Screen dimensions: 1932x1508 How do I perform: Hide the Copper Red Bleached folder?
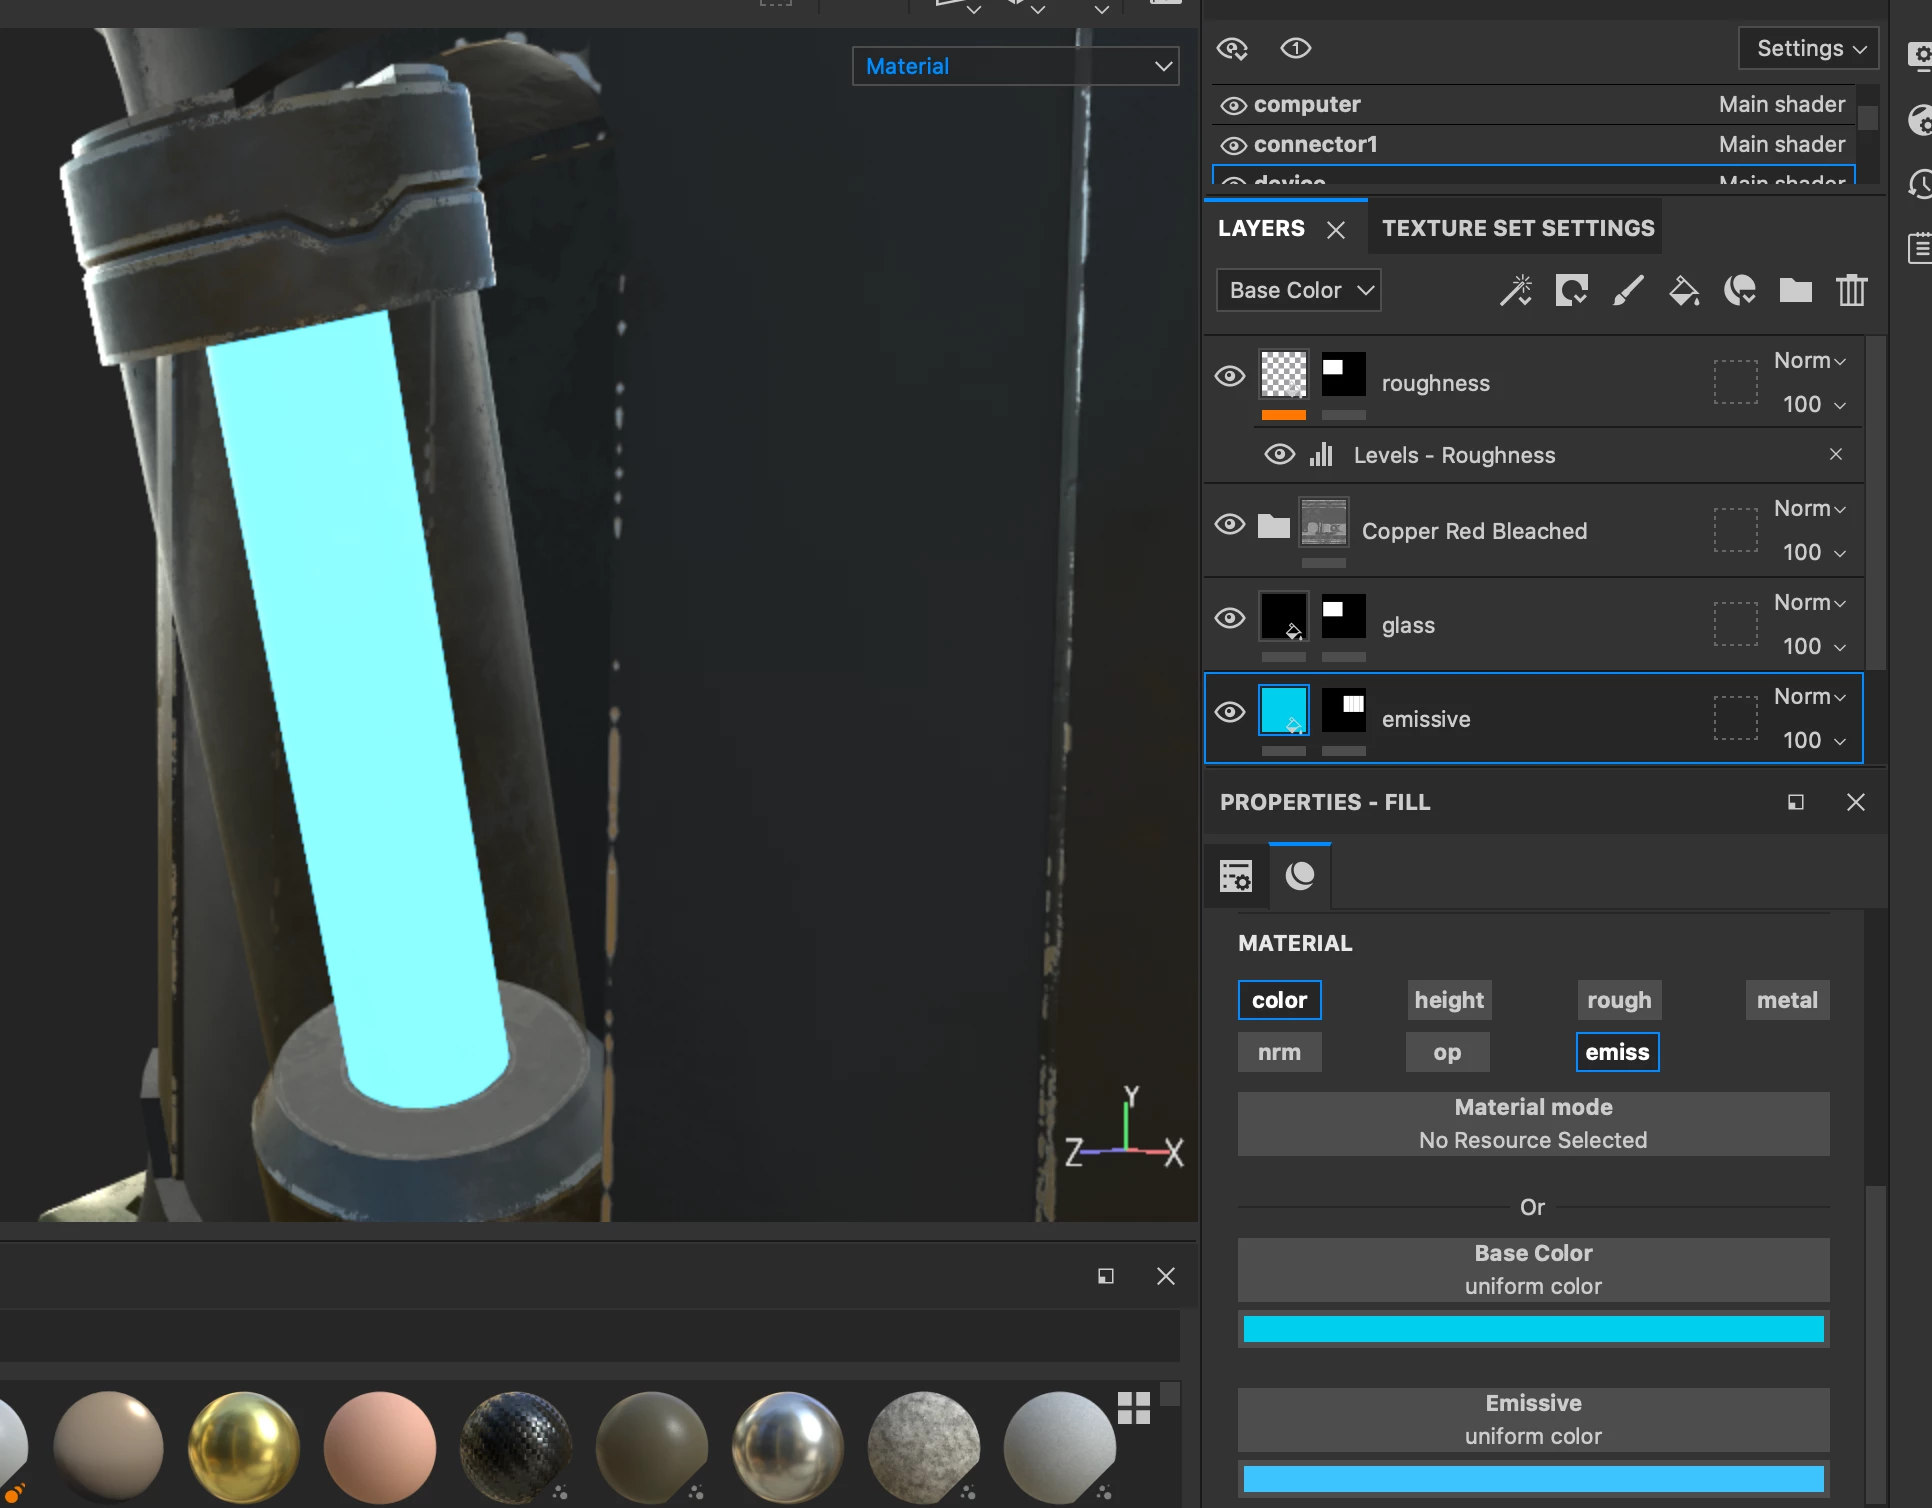pos(1230,525)
